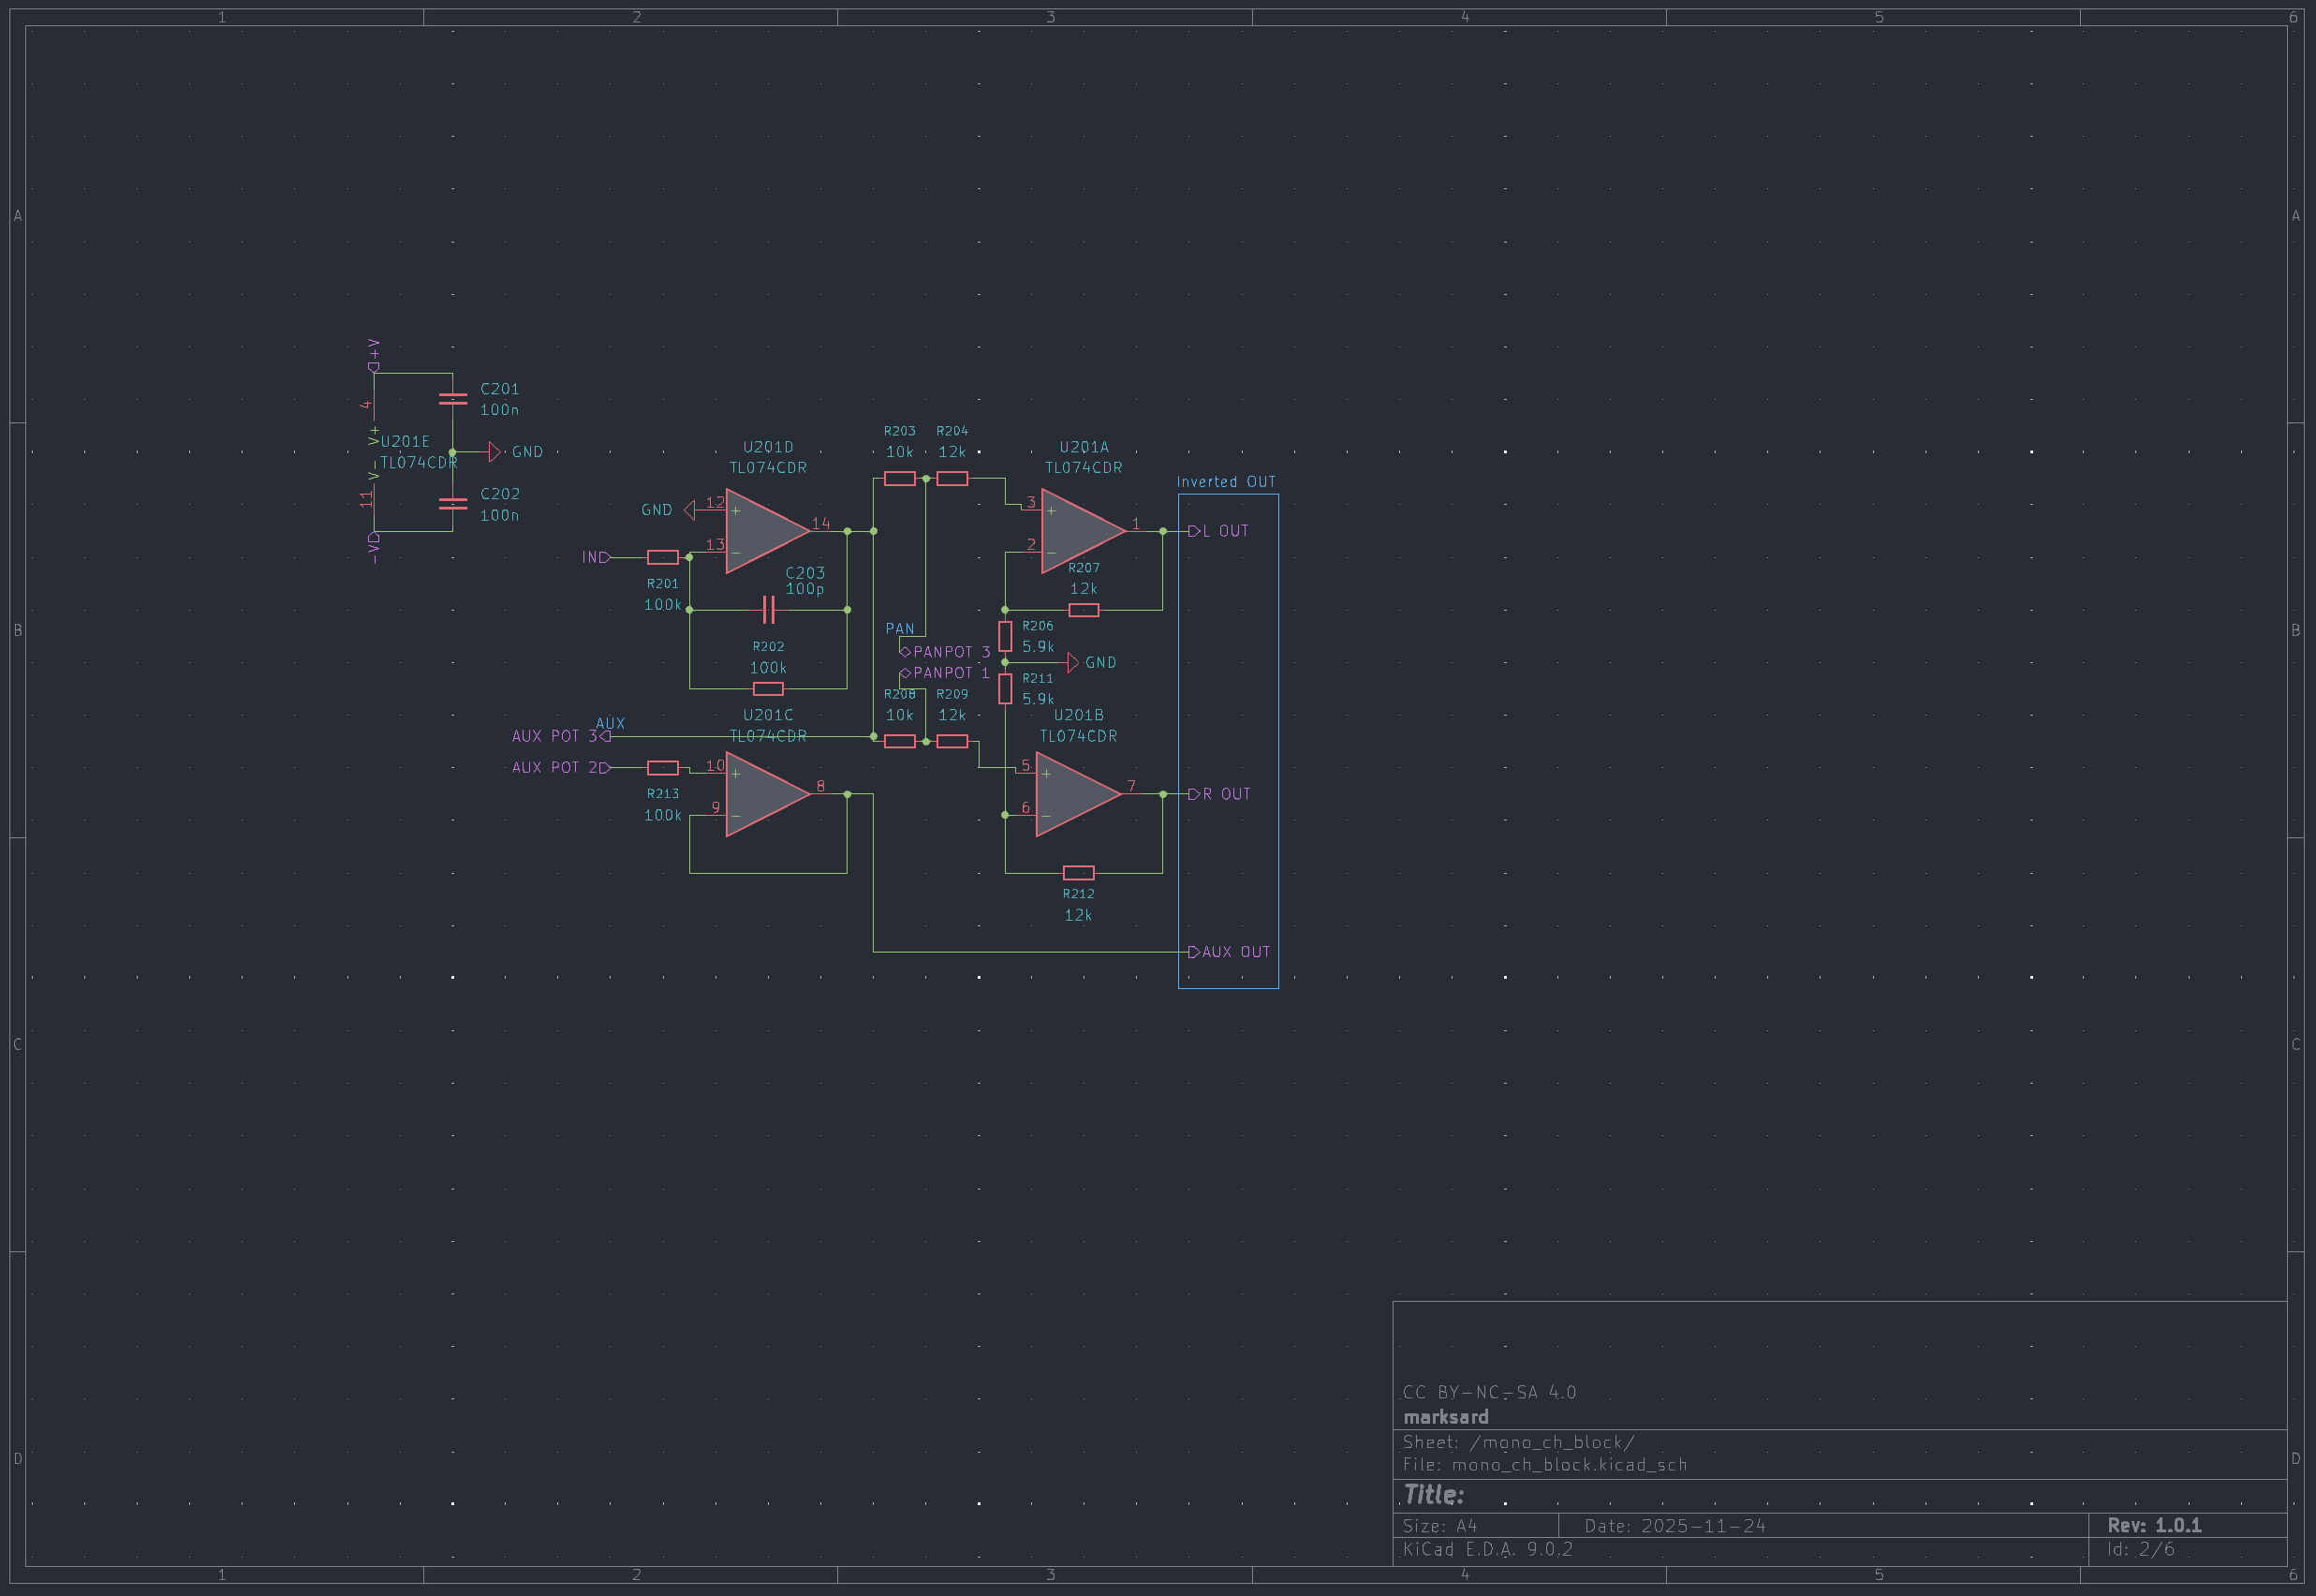Select resistor R202 symbol in feedback loop

tap(768, 688)
